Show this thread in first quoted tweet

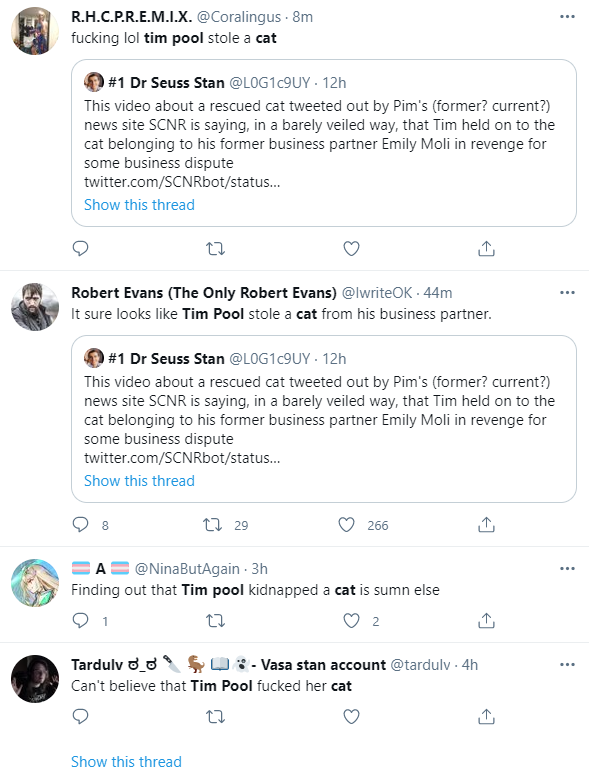tap(139, 204)
